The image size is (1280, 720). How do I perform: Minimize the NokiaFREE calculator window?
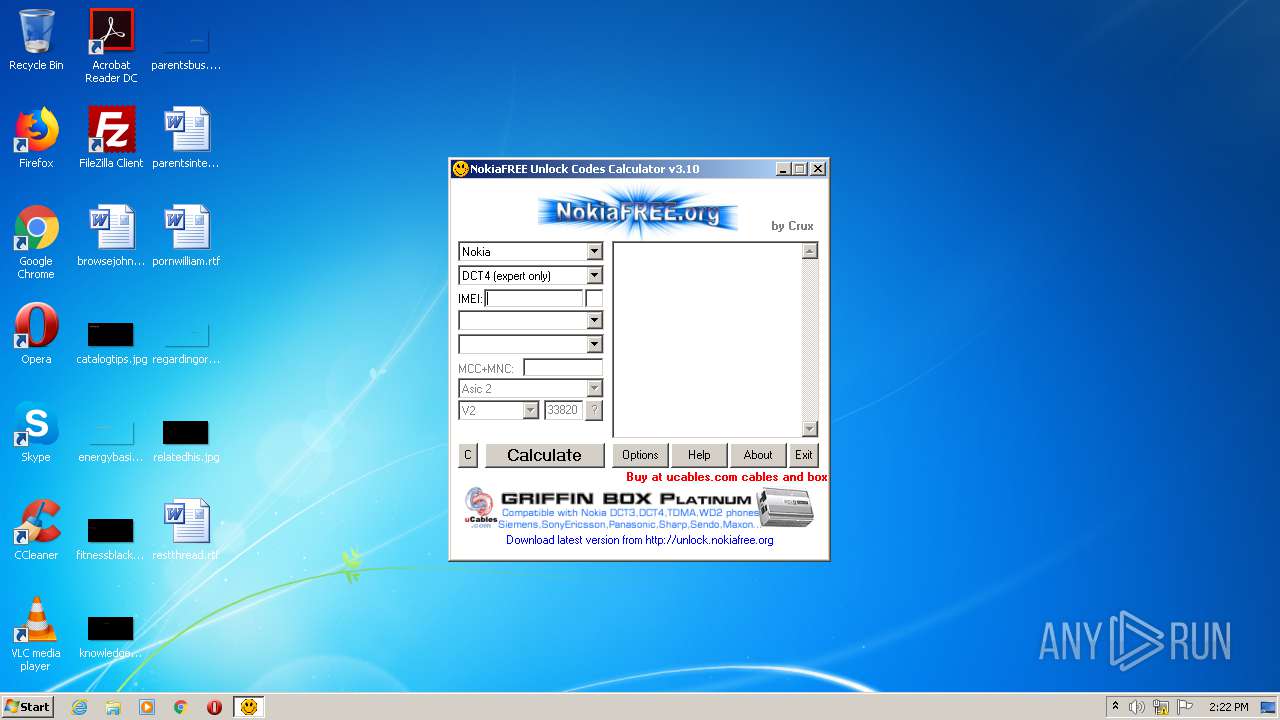[x=783, y=169]
